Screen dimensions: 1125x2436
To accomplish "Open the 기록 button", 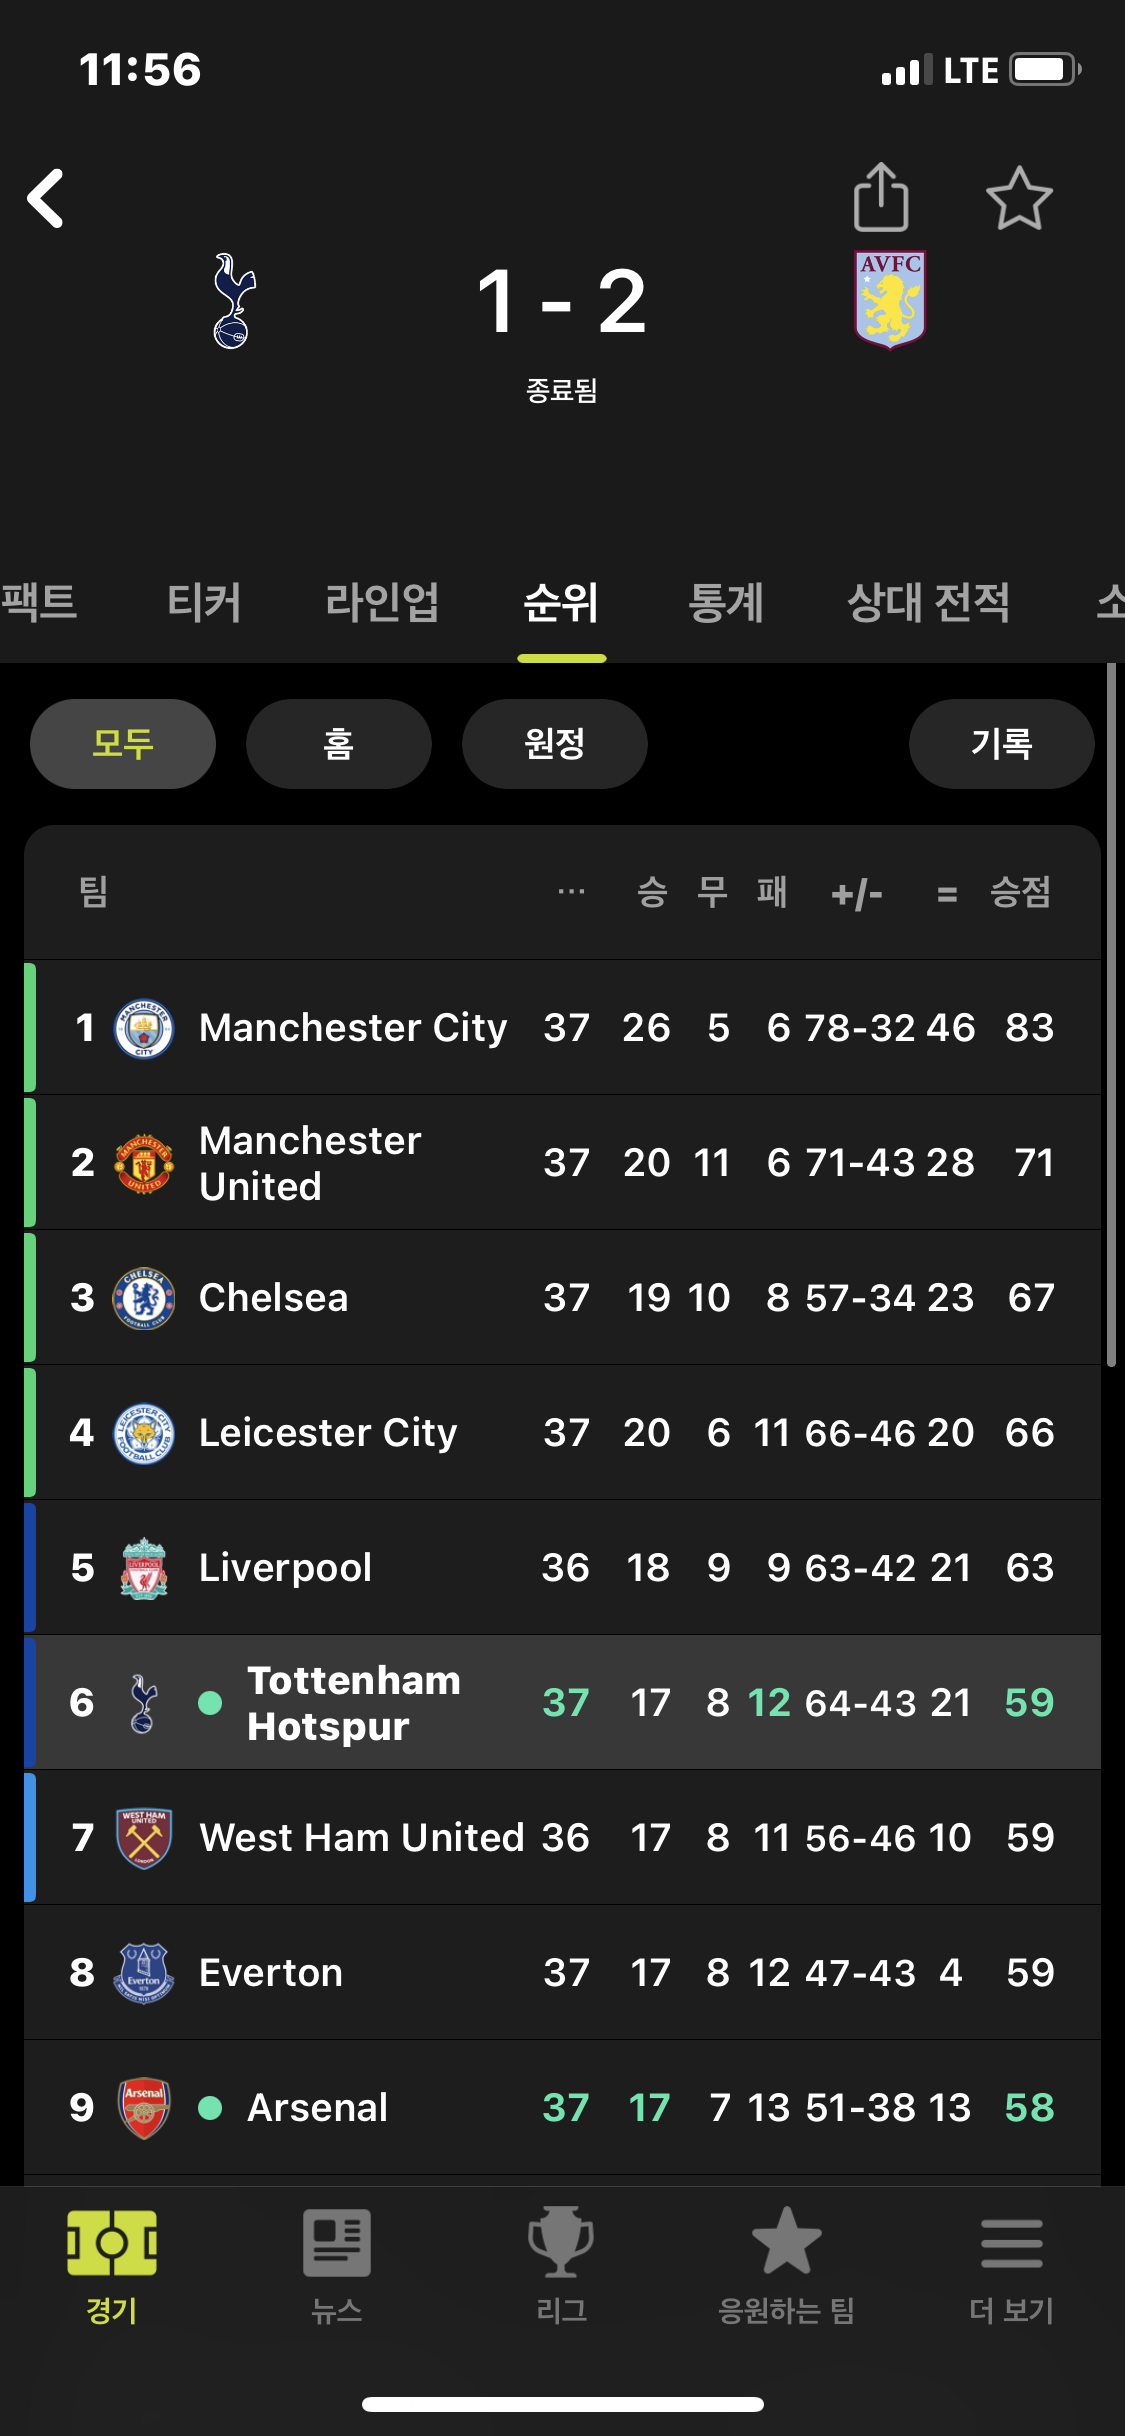I will pyautogui.click(x=1002, y=744).
